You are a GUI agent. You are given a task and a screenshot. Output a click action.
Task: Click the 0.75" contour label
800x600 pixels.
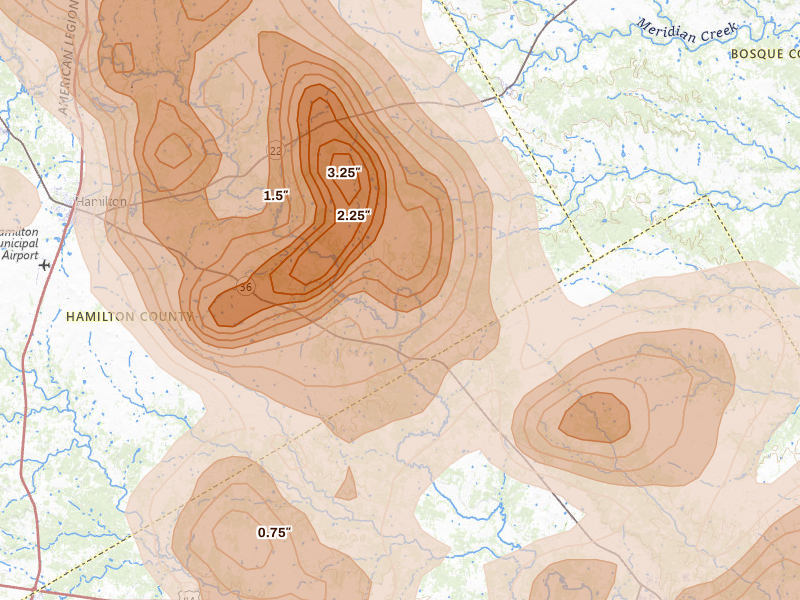coord(274,533)
